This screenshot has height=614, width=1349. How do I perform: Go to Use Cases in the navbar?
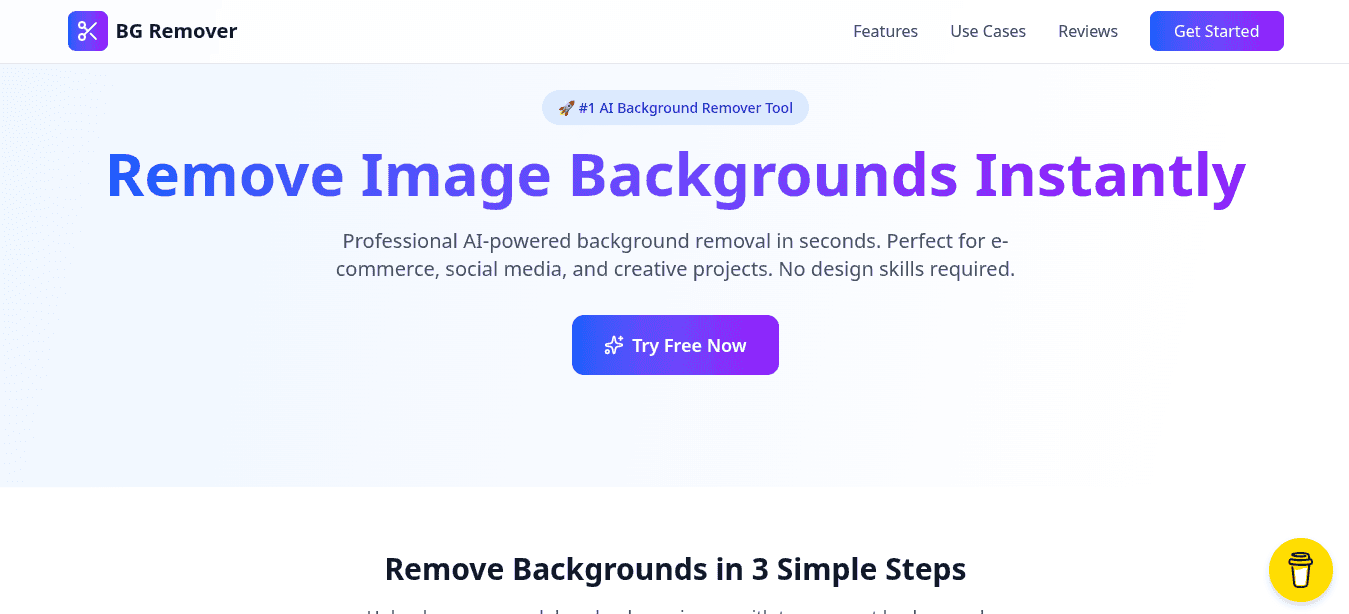[x=988, y=31]
